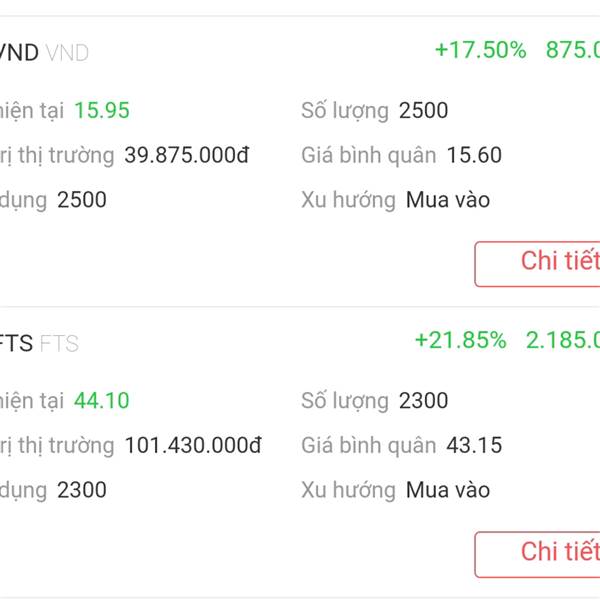
Task: Click FTS profit amount 2.185.0
Action: pos(563,340)
